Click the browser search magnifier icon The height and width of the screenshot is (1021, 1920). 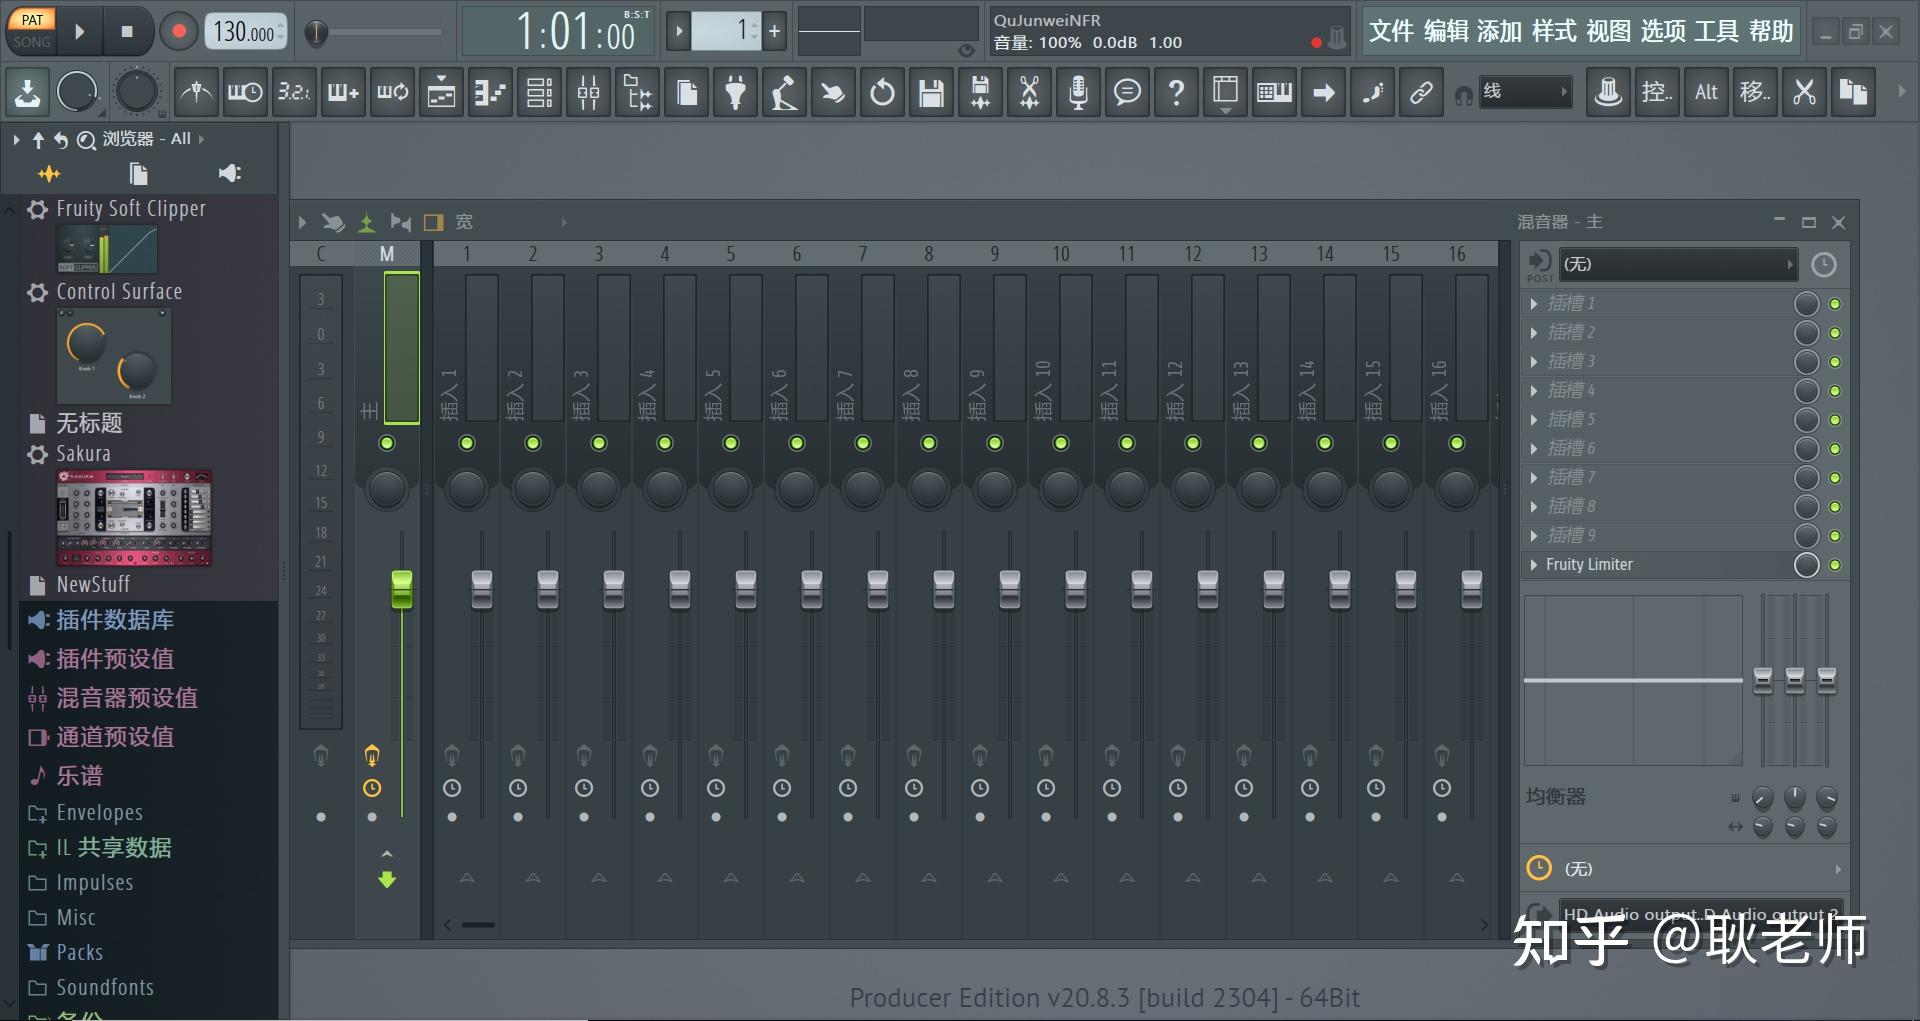click(86, 140)
